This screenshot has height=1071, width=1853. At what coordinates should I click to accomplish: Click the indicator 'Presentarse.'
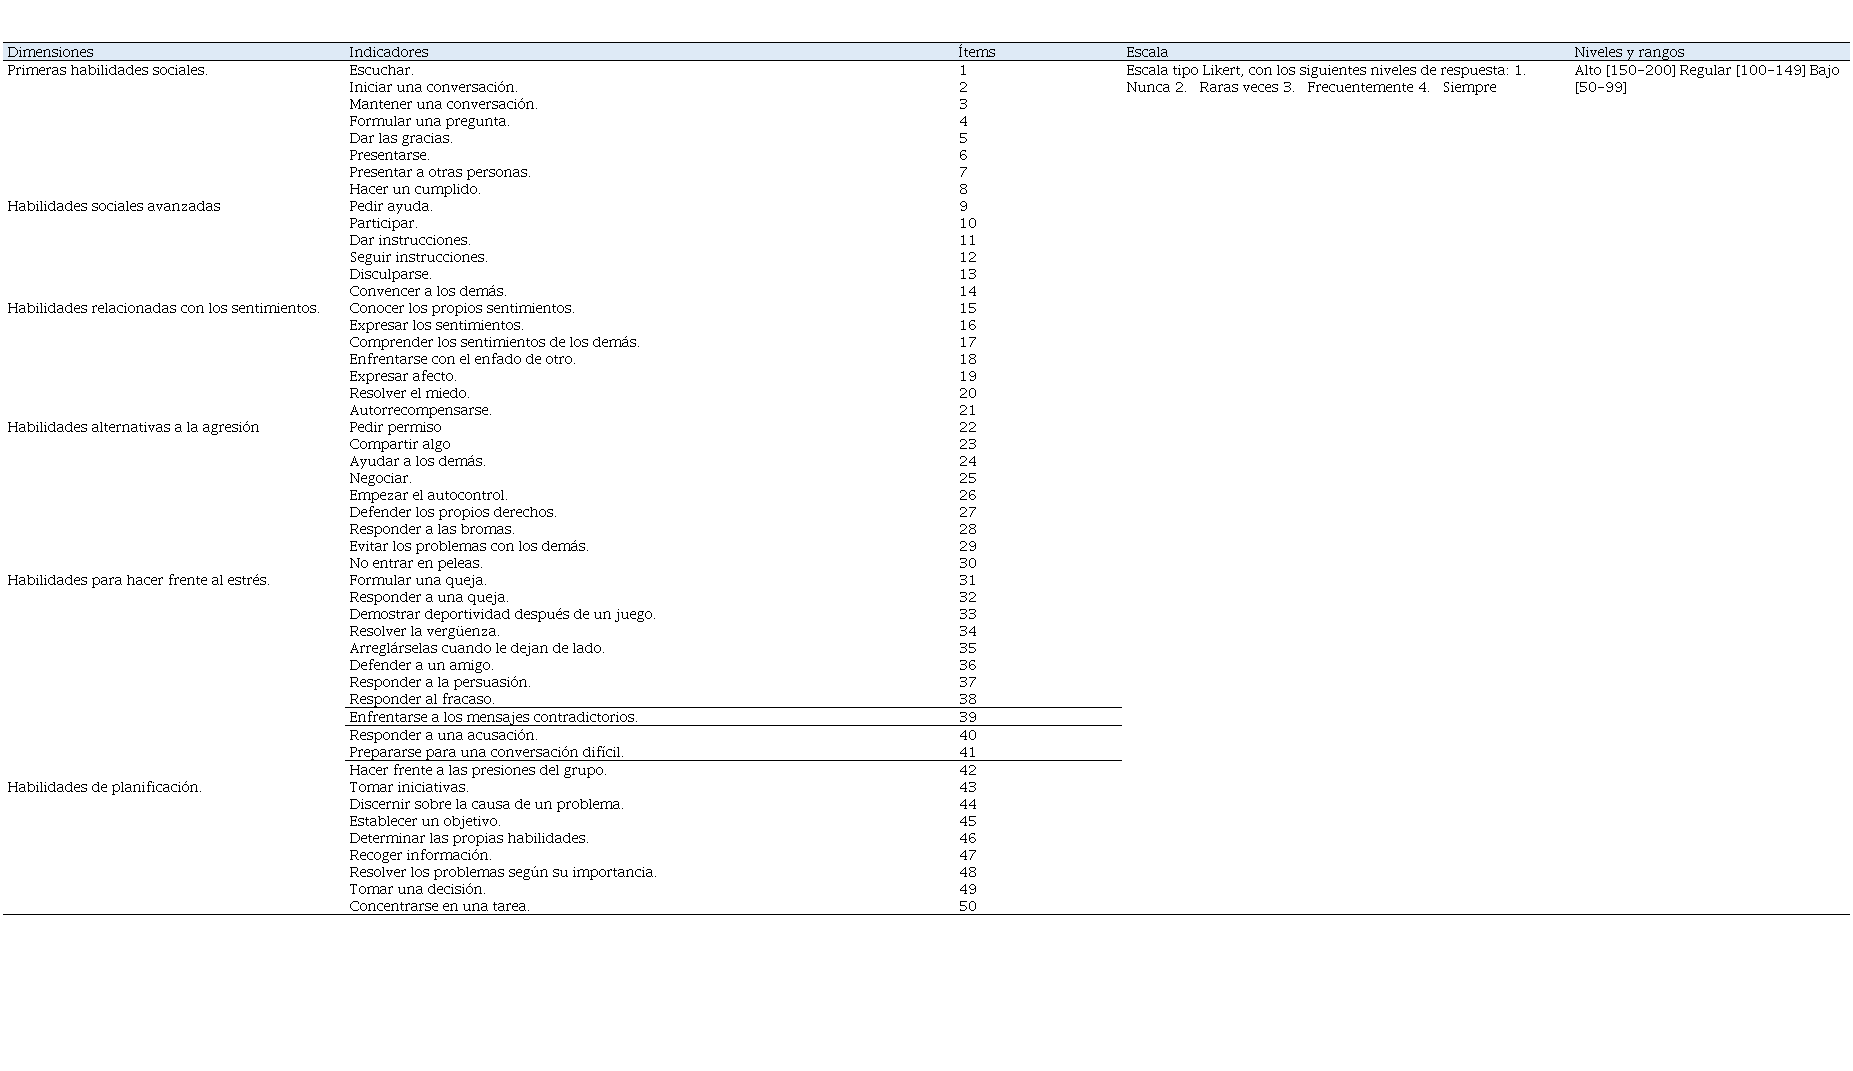click(389, 155)
